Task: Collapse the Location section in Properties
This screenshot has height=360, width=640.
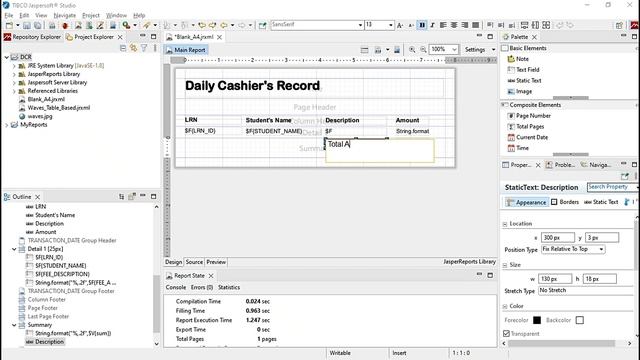Action: click(505, 224)
